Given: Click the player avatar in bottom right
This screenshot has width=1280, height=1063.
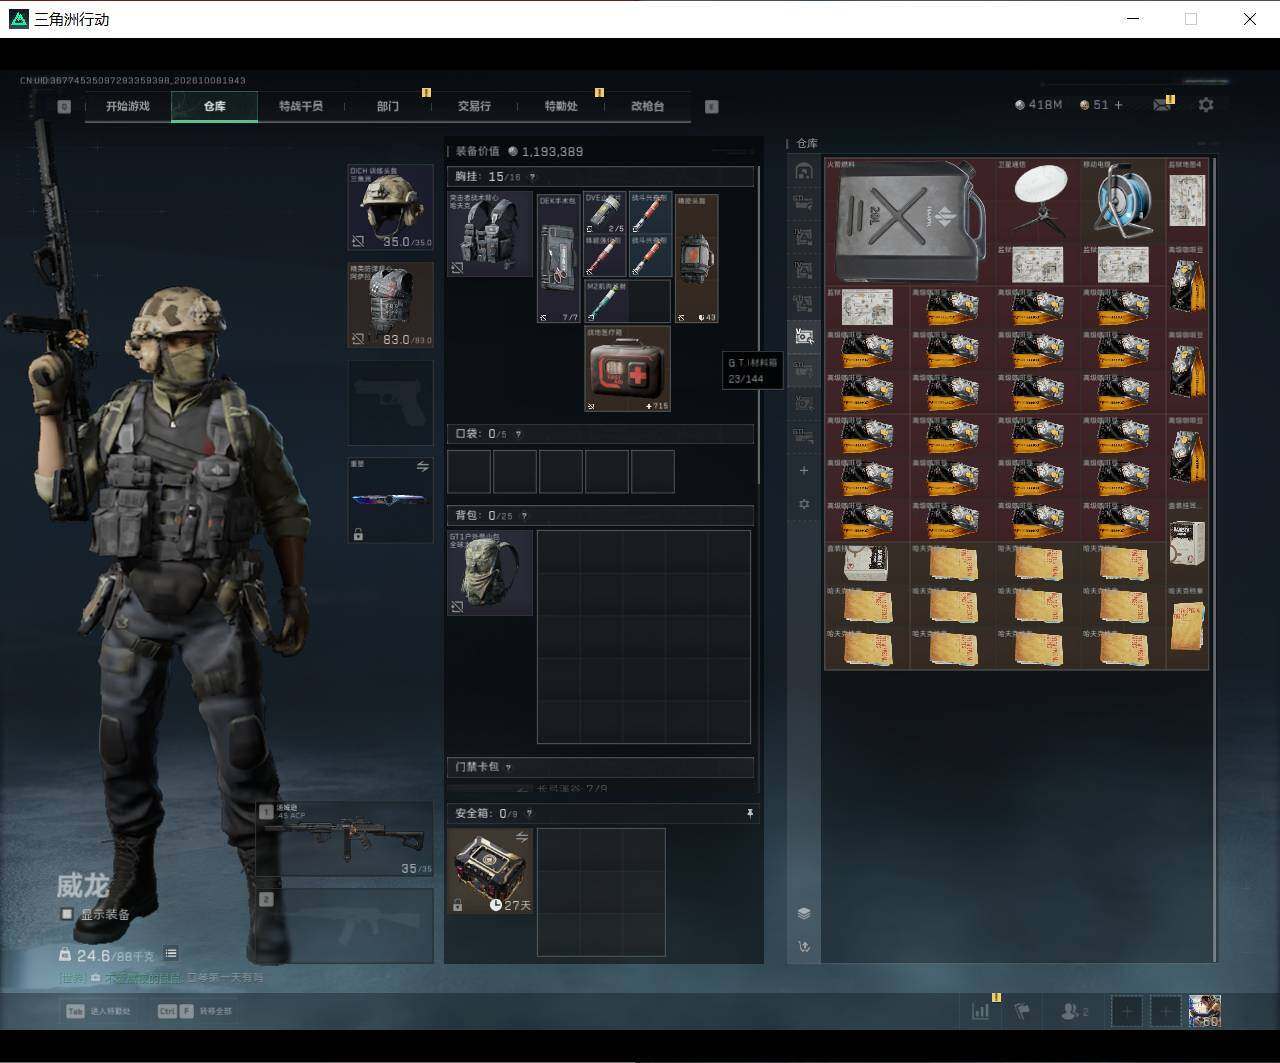Looking at the screenshot, I should 1204,1011.
